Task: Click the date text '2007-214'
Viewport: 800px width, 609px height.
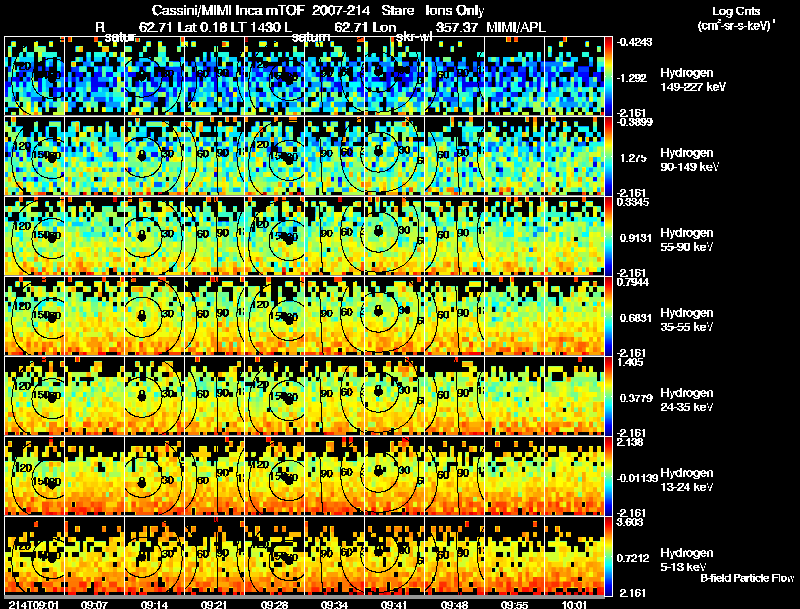Action: tap(341, 11)
